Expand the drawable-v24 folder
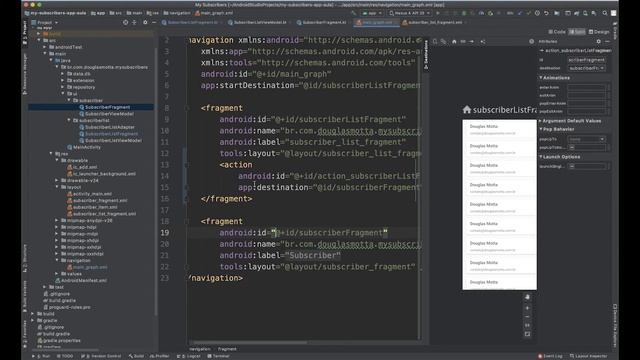 (57, 180)
